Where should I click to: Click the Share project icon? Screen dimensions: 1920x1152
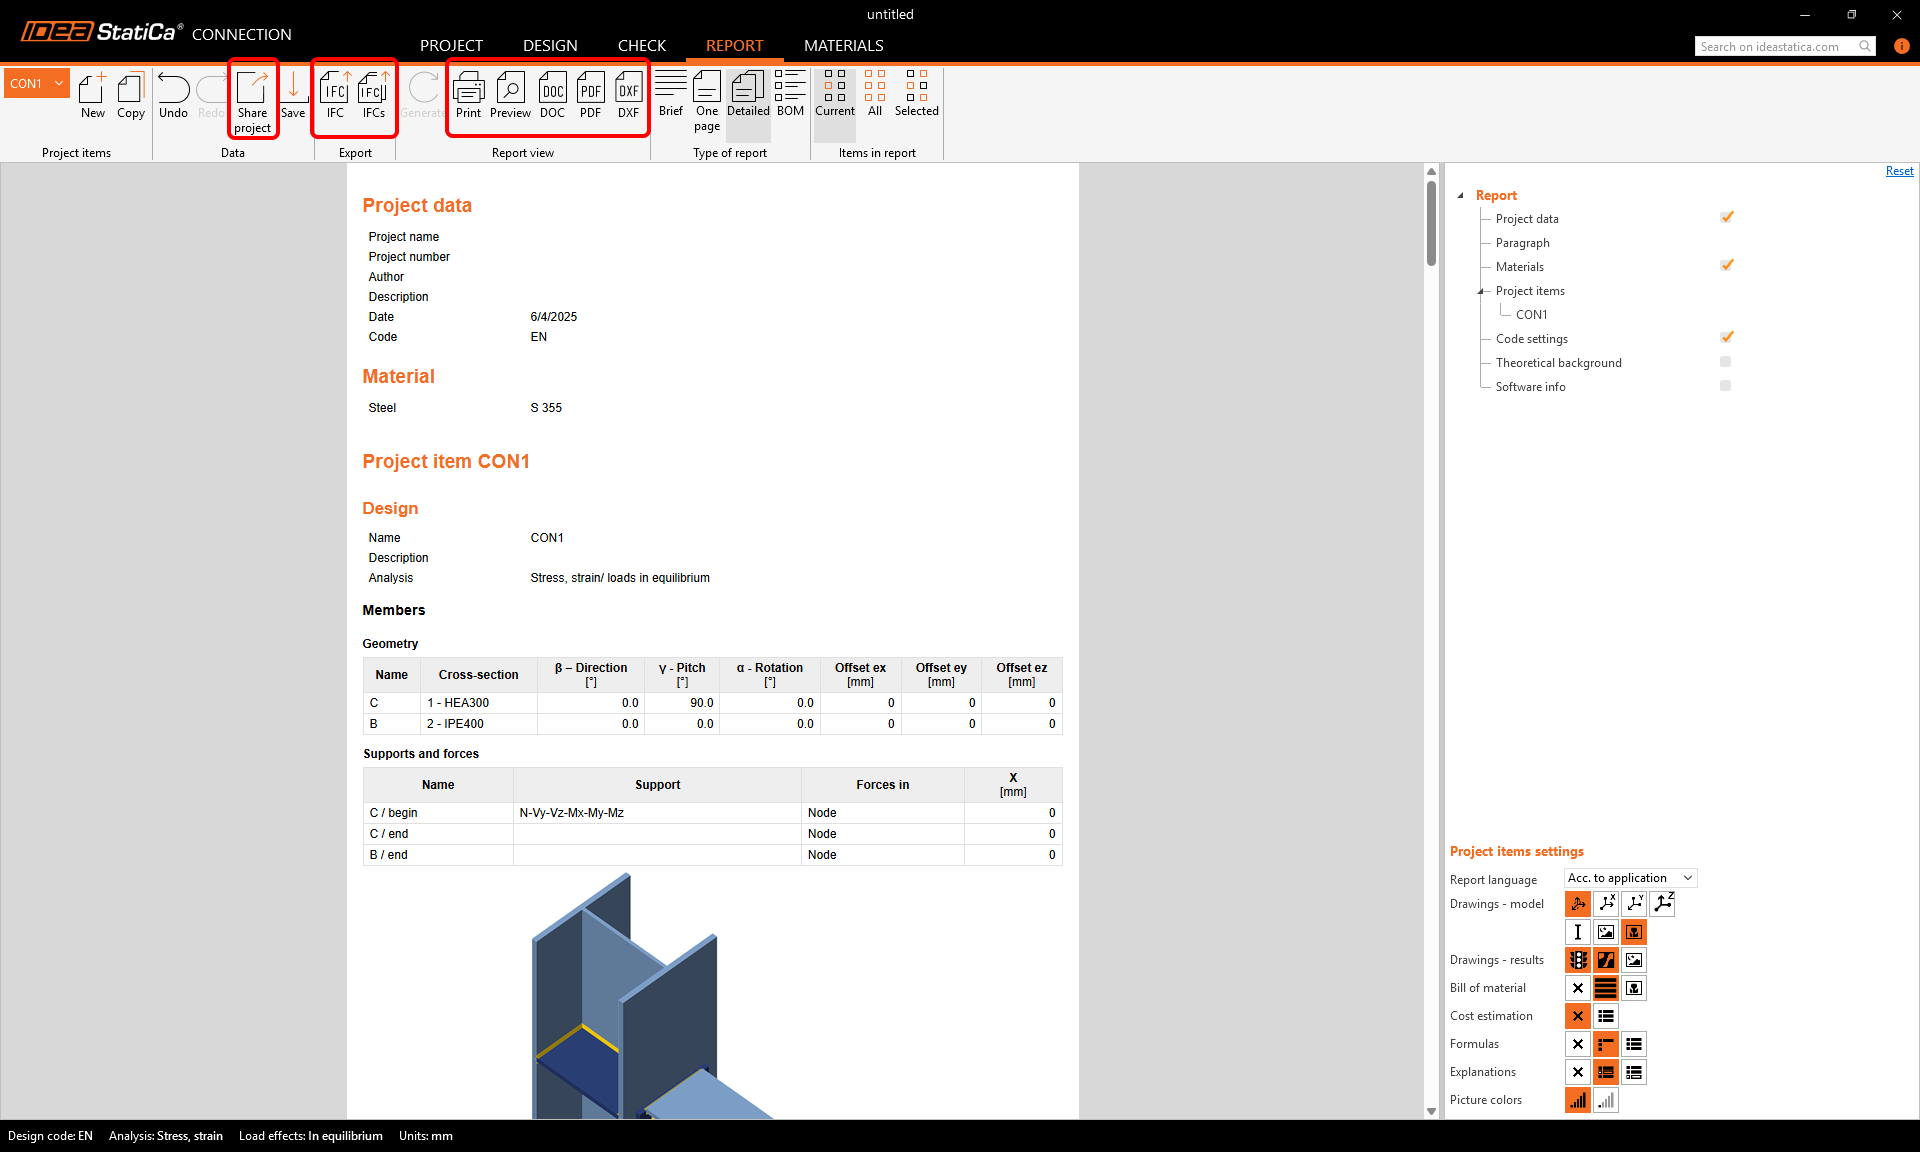252,99
